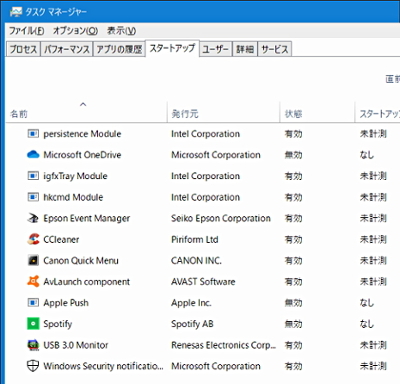Click the igfxTray Module icon
This screenshot has width=400, height=384.
[x=33, y=176]
